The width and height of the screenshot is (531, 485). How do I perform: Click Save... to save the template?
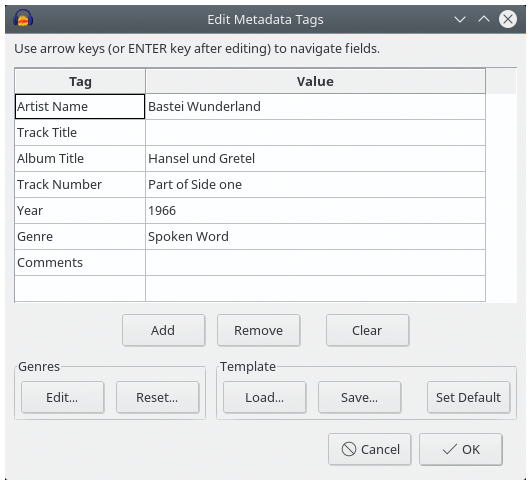click(x=360, y=397)
